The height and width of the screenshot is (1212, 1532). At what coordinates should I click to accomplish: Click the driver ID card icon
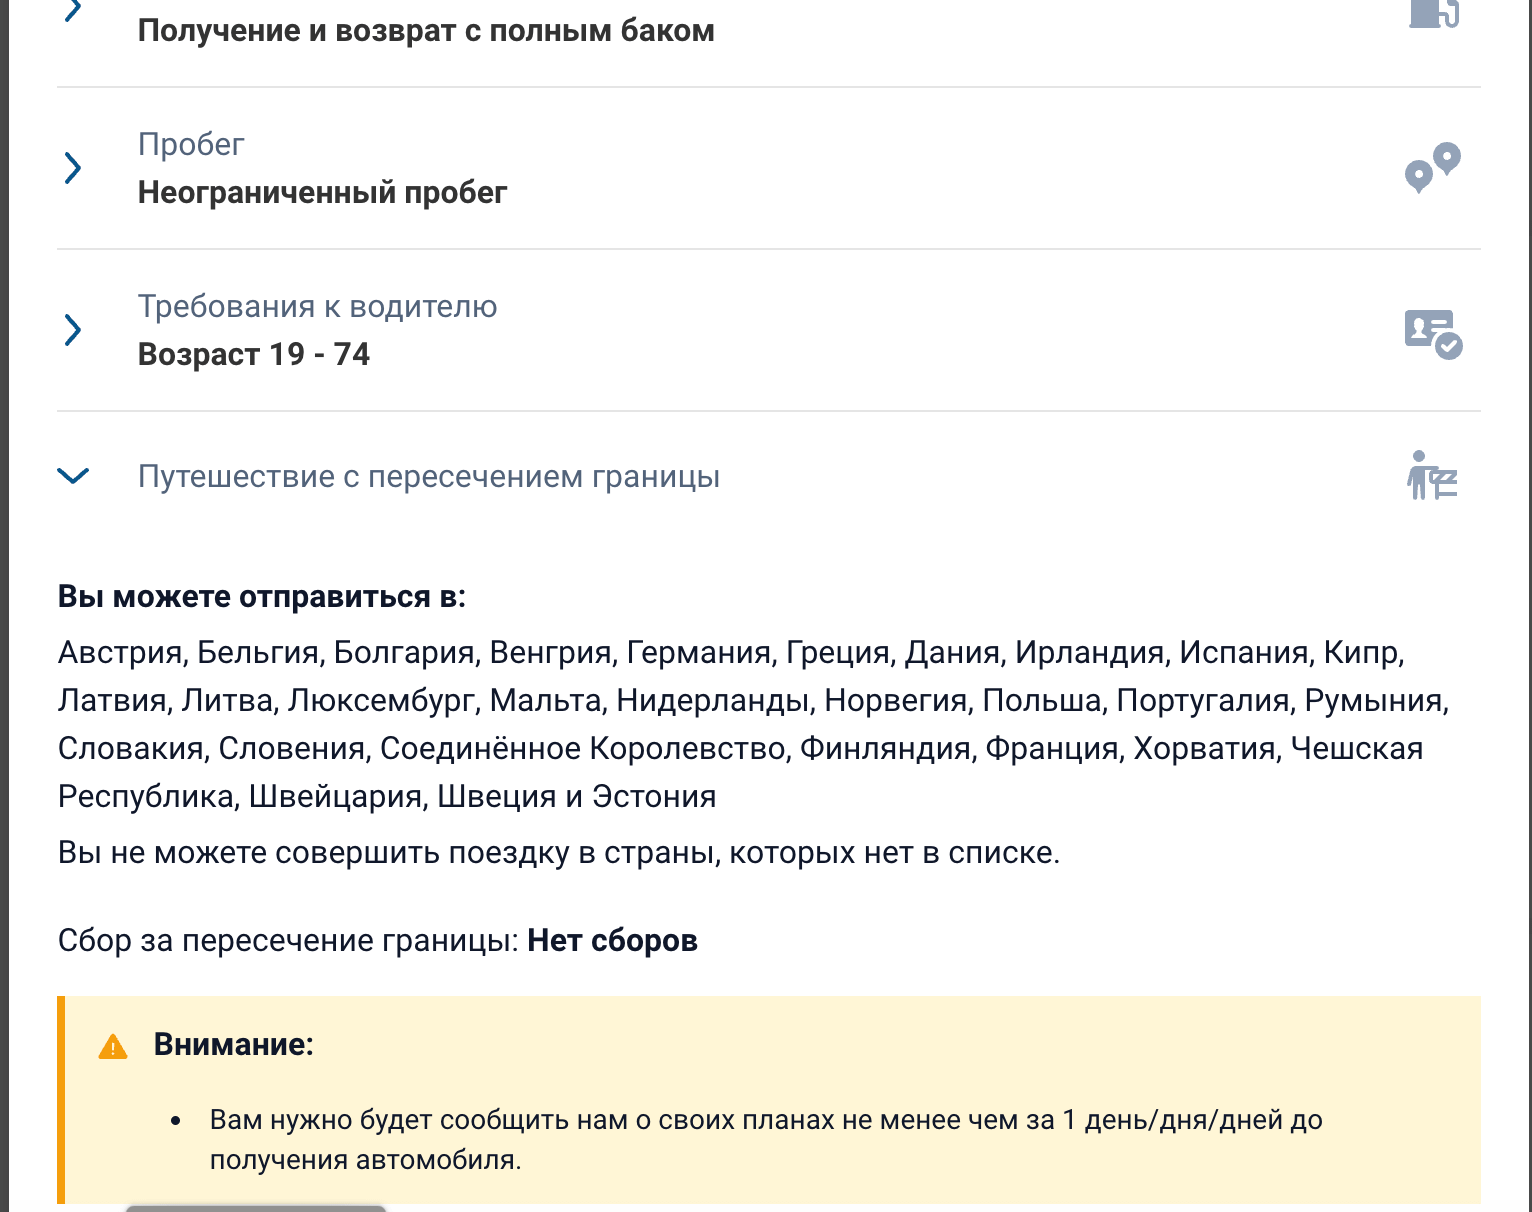(x=1432, y=333)
